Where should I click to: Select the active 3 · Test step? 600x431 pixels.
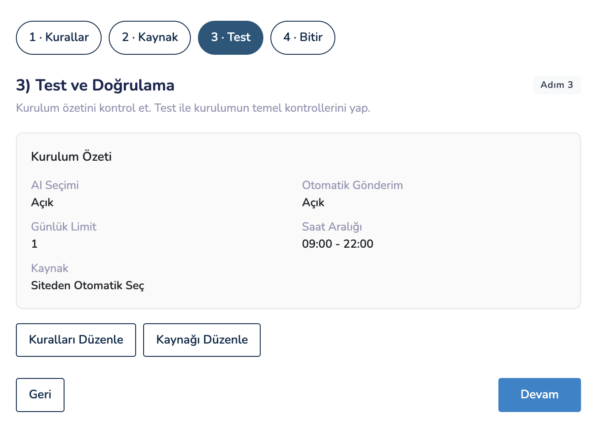click(231, 38)
